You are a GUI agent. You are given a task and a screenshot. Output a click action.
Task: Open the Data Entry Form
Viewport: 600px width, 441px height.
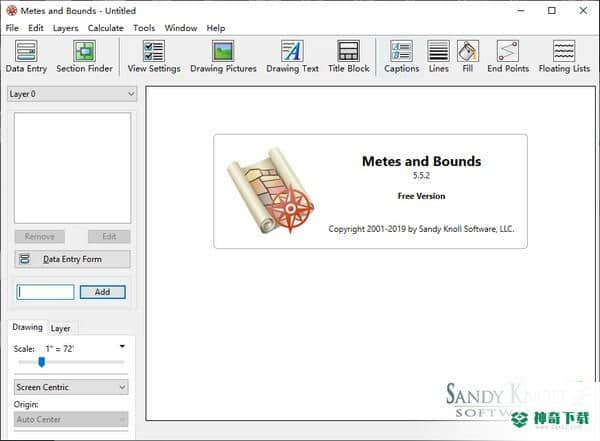(72, 259)
